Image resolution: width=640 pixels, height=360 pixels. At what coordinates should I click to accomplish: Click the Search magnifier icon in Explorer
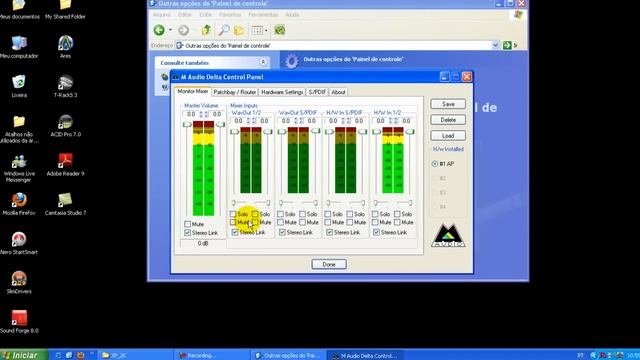pyautogui.click(x=224, y=30)
